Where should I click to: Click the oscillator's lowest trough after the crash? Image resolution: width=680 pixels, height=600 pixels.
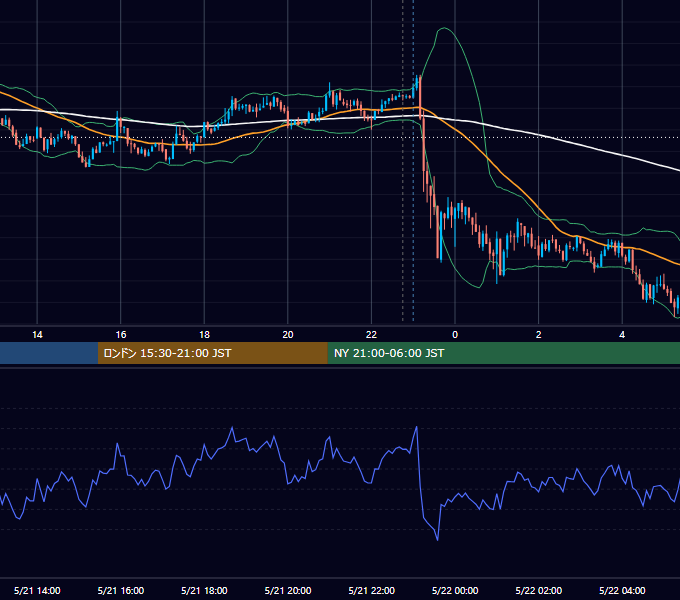(x=437, y=539)
